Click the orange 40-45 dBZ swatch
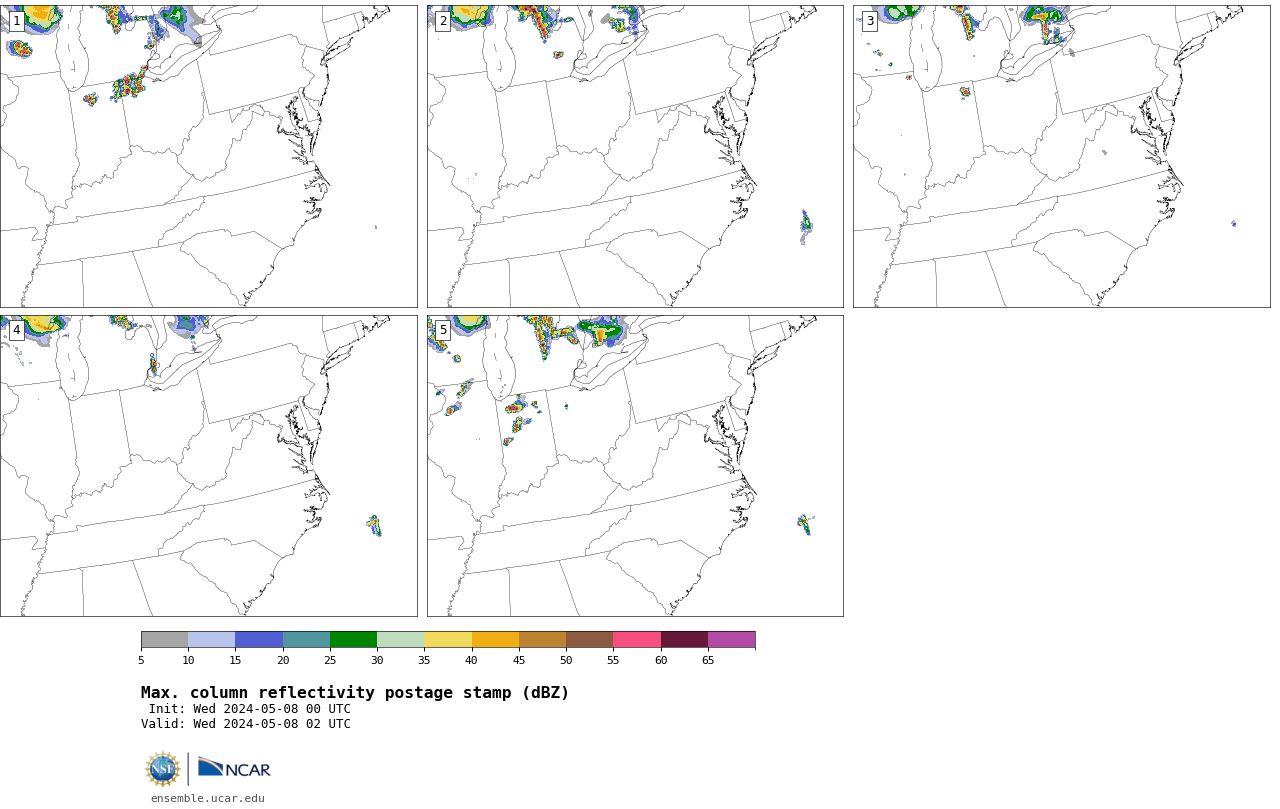The height and width of the screenshot is (809, 1280). [x=495, y=640]
